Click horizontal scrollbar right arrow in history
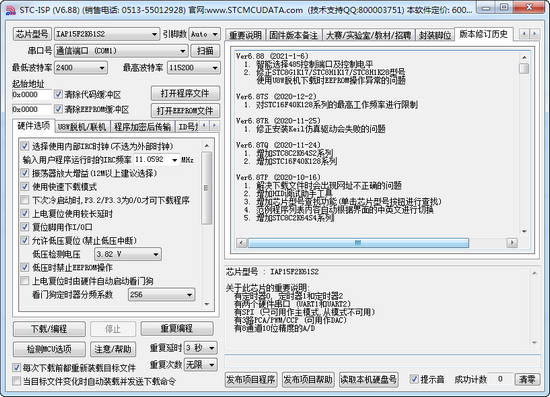The width and height of the screenshot is (550, 397). click(512, 243)
